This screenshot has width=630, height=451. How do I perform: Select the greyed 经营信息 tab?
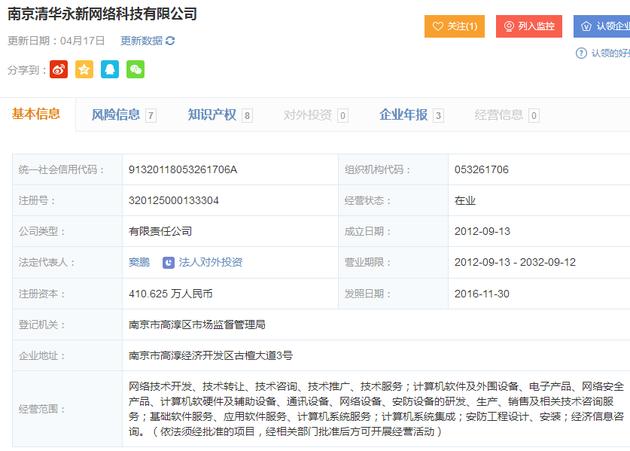[x=498, y=115]
